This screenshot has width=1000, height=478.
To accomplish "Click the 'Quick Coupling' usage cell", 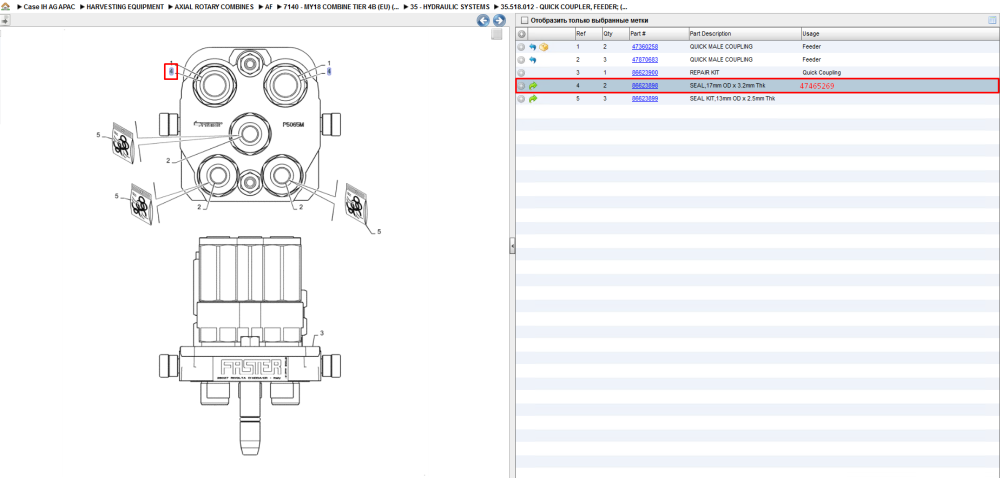I will point(821,73).
